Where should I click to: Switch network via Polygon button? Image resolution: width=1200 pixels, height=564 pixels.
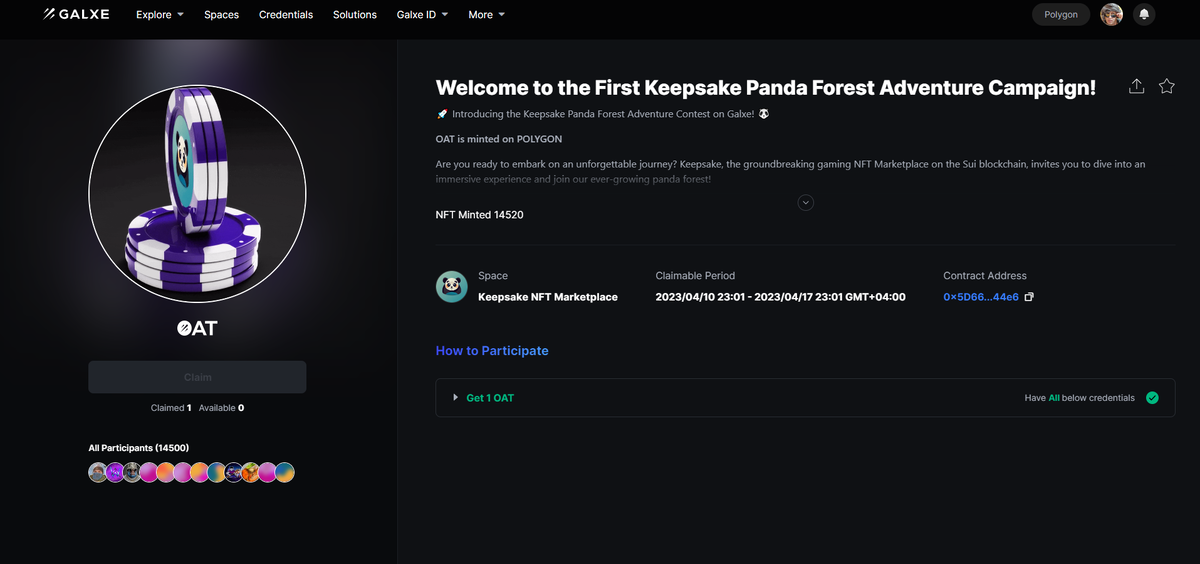tap(1061, 15)
